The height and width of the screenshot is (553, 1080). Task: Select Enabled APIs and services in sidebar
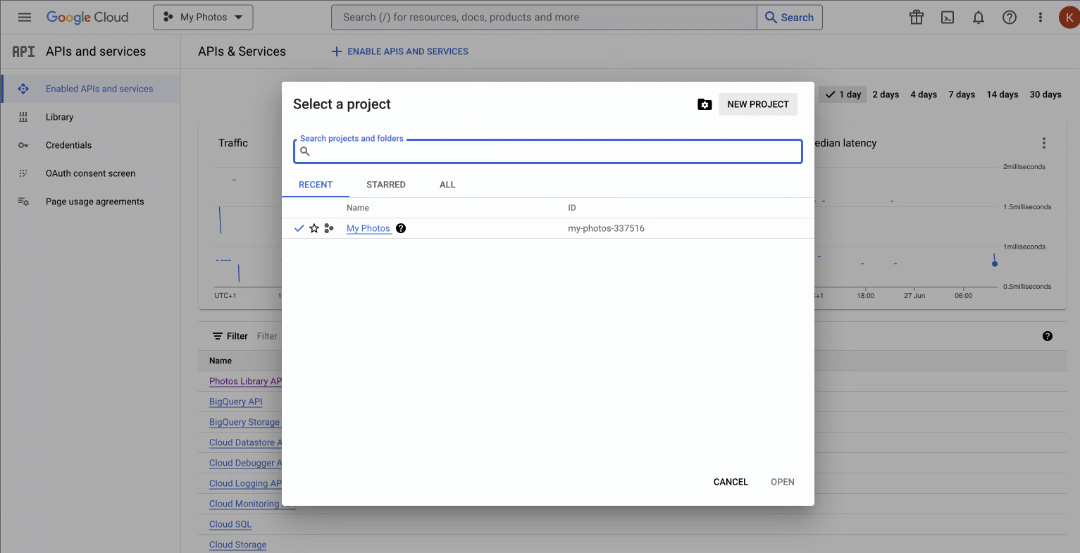click(90, 89)
